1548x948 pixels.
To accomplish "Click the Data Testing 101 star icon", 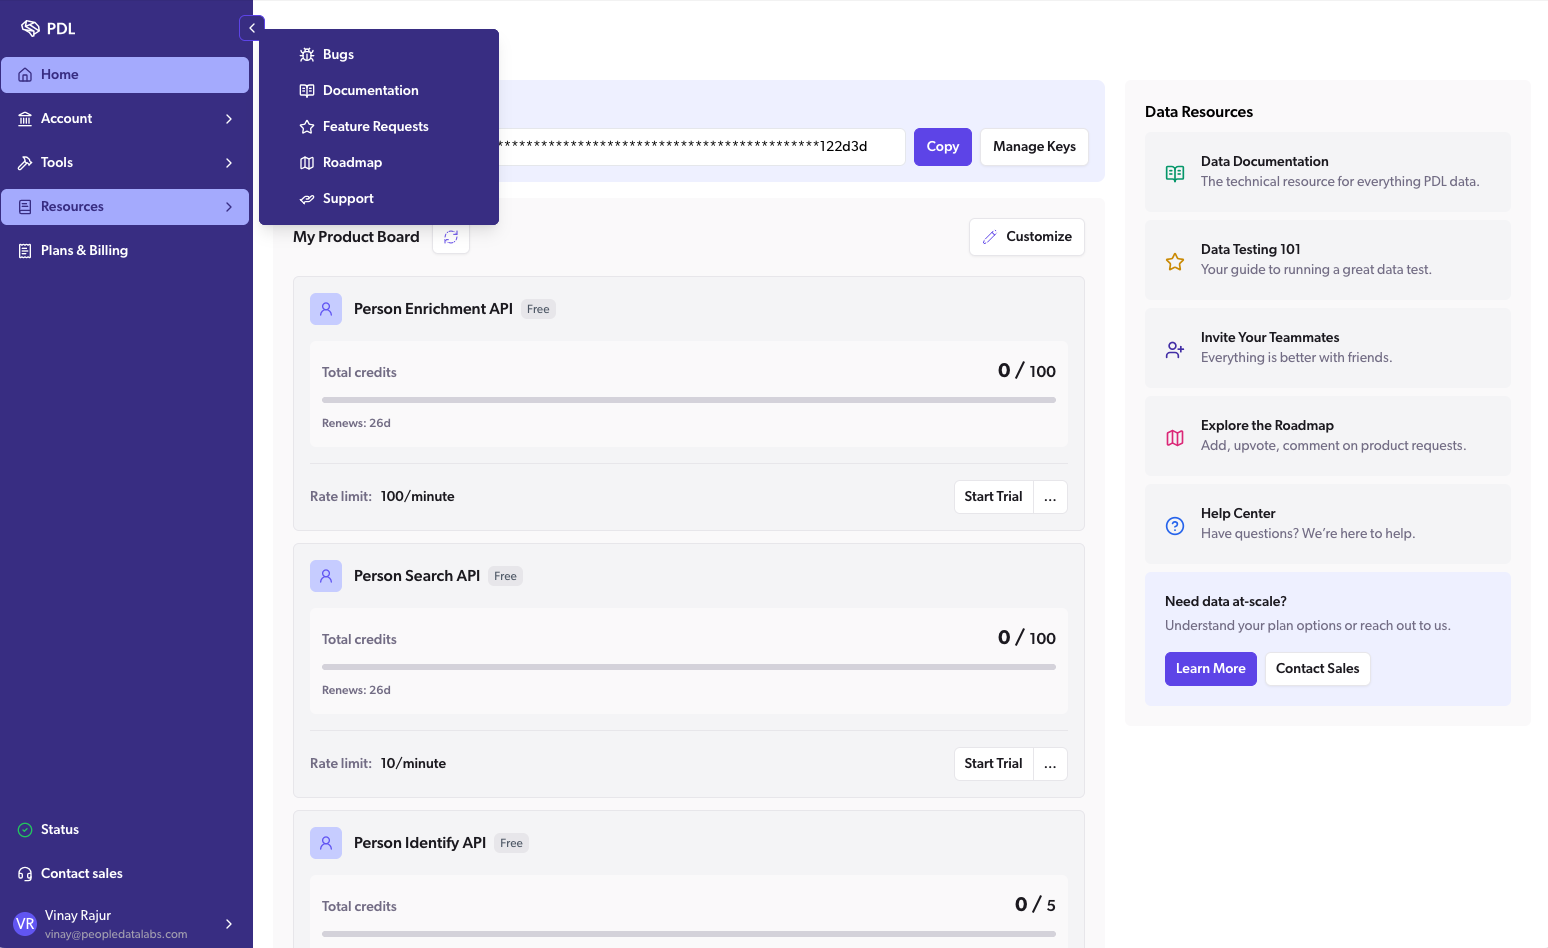I will click(x=1175, y=261).
